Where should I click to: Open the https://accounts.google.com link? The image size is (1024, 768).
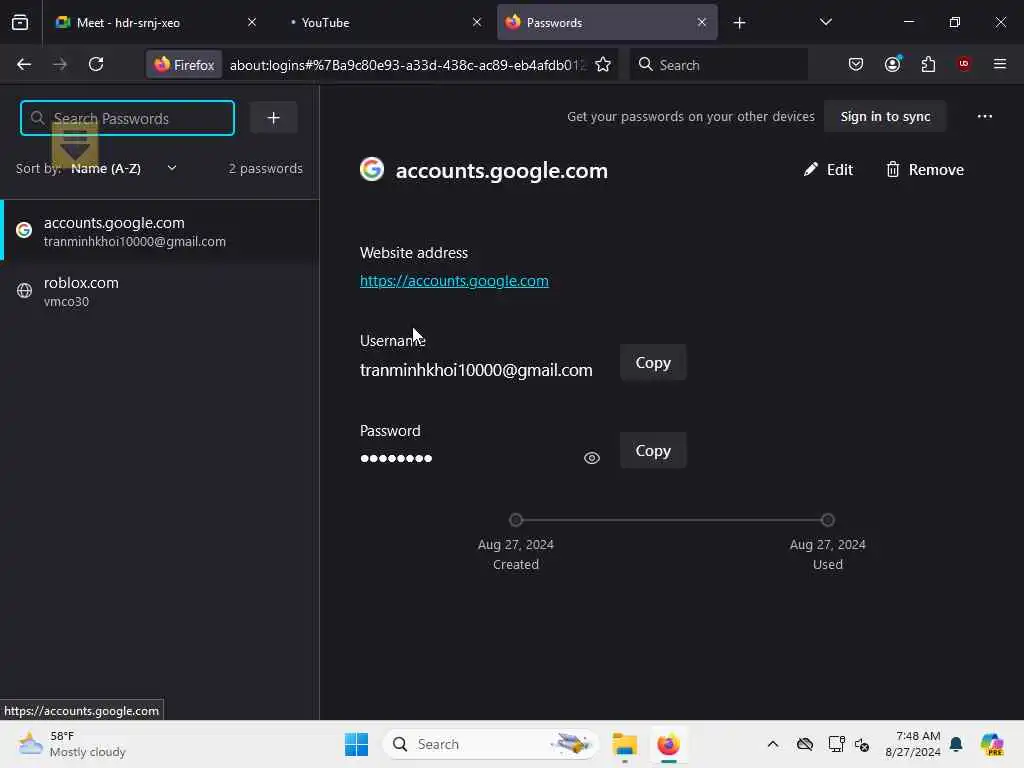(x=454, y=281)
